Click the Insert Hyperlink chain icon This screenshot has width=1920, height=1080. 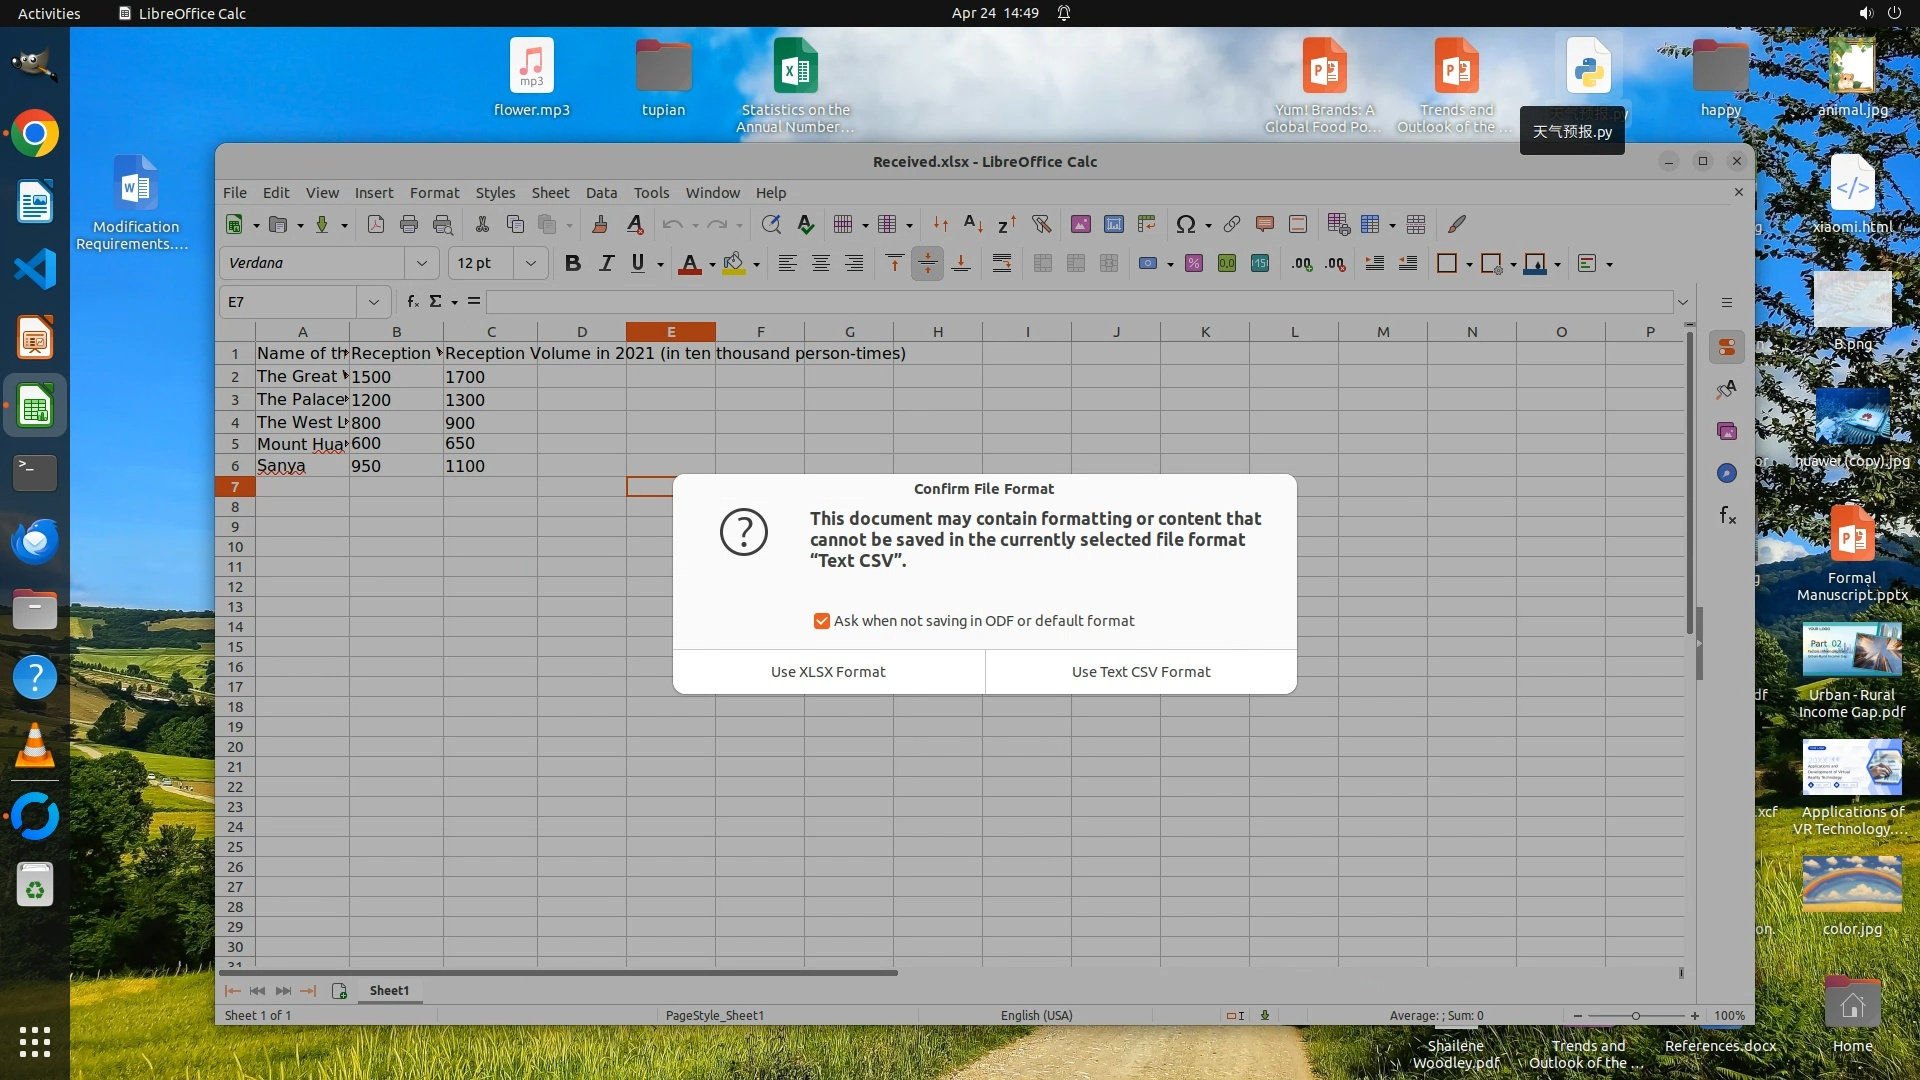click(x=1232, y=224)
